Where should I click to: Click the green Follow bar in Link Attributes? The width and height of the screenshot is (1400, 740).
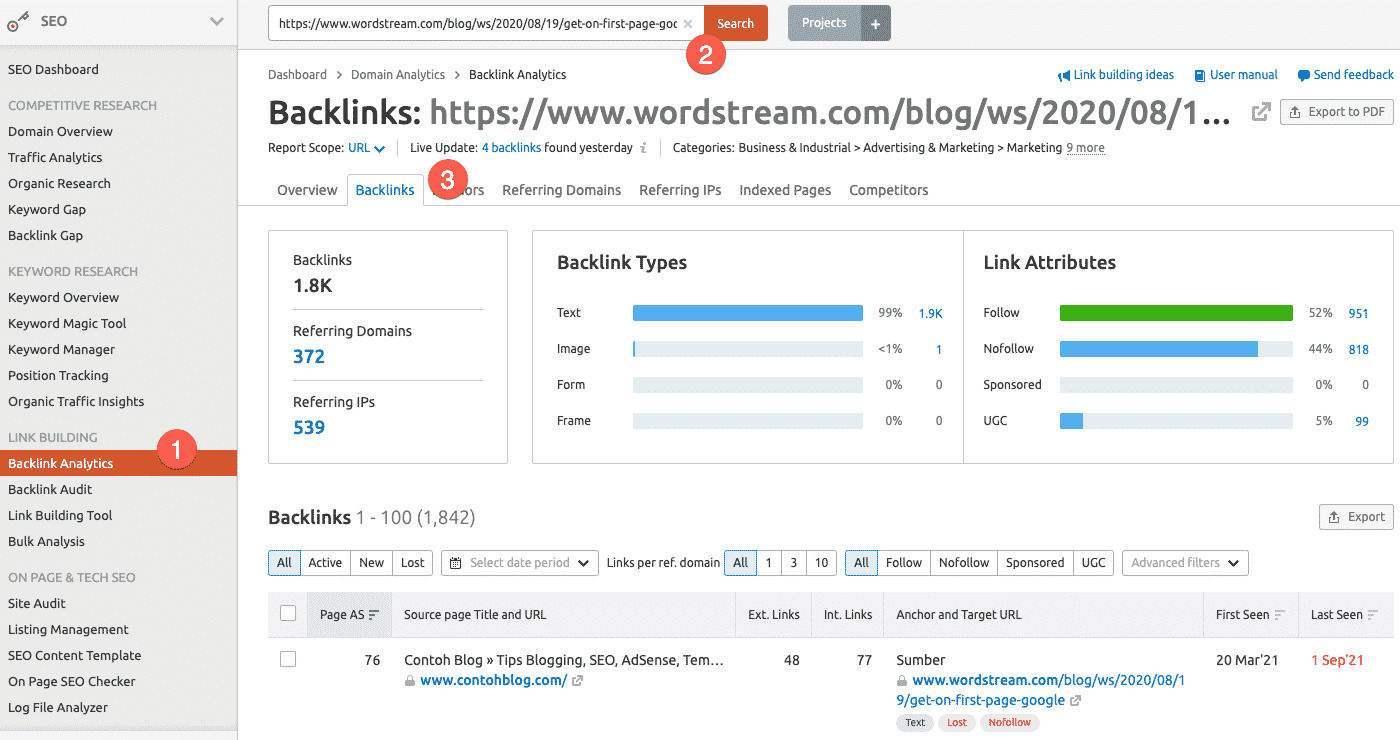pyautogui.click(x=1175, y=313)
